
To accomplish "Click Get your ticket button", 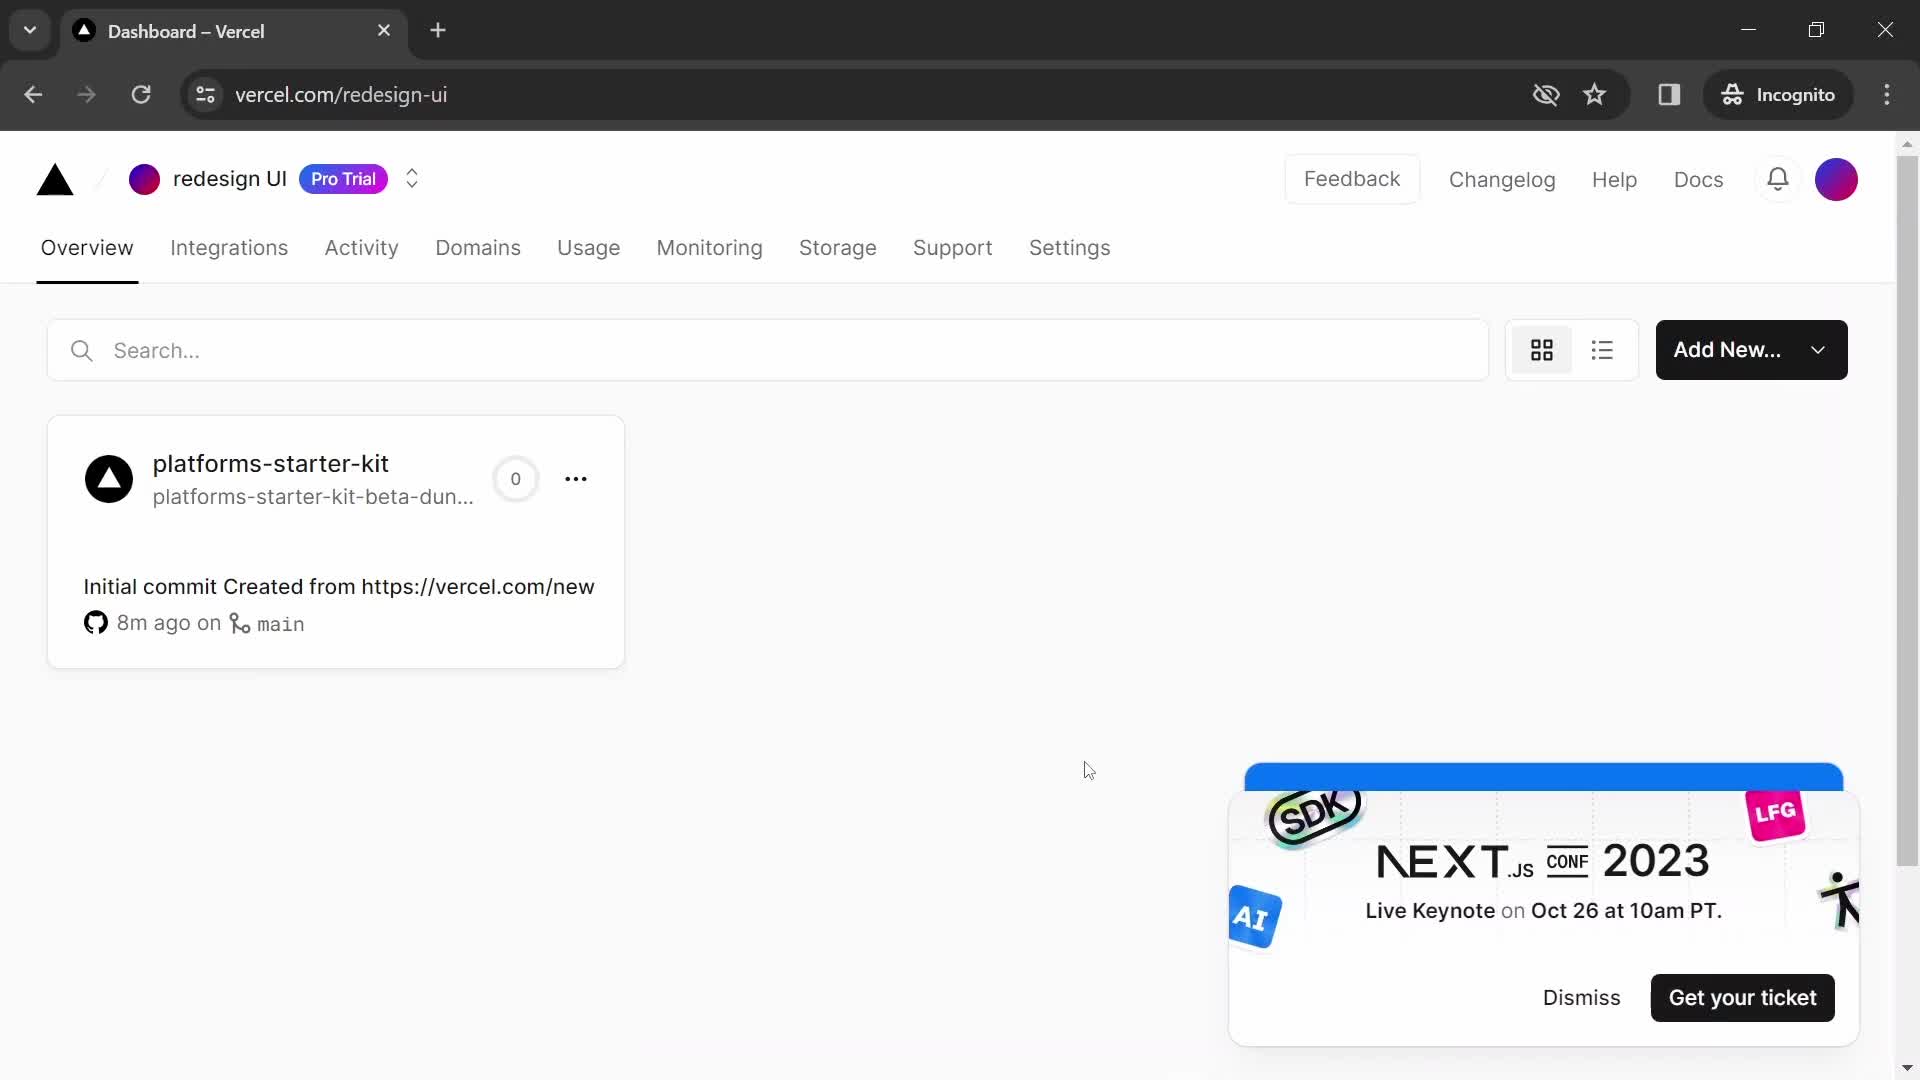I will pyautogui.click(x=1743, y=997).
